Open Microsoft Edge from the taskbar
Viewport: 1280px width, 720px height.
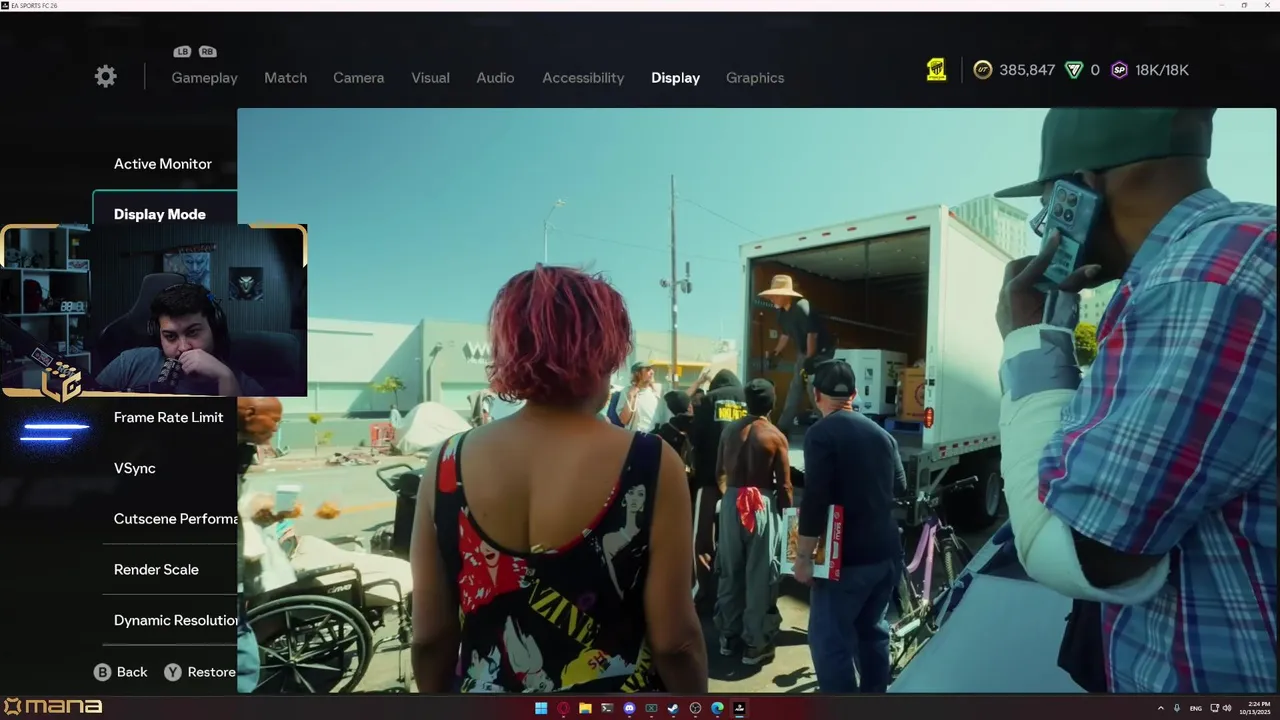717,708
